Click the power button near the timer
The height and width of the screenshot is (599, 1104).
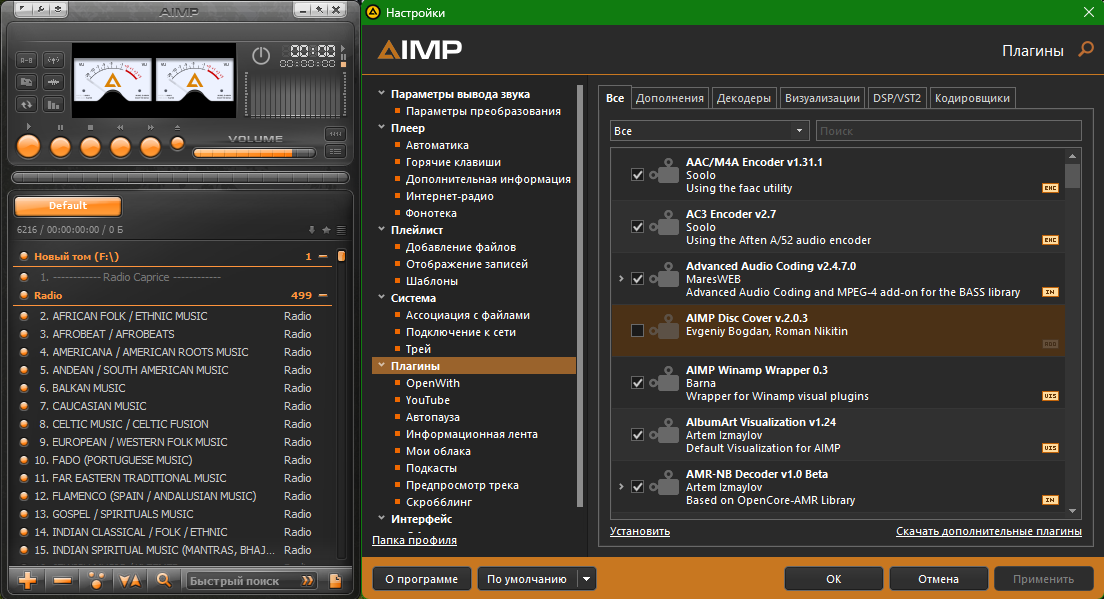[261, 55]
